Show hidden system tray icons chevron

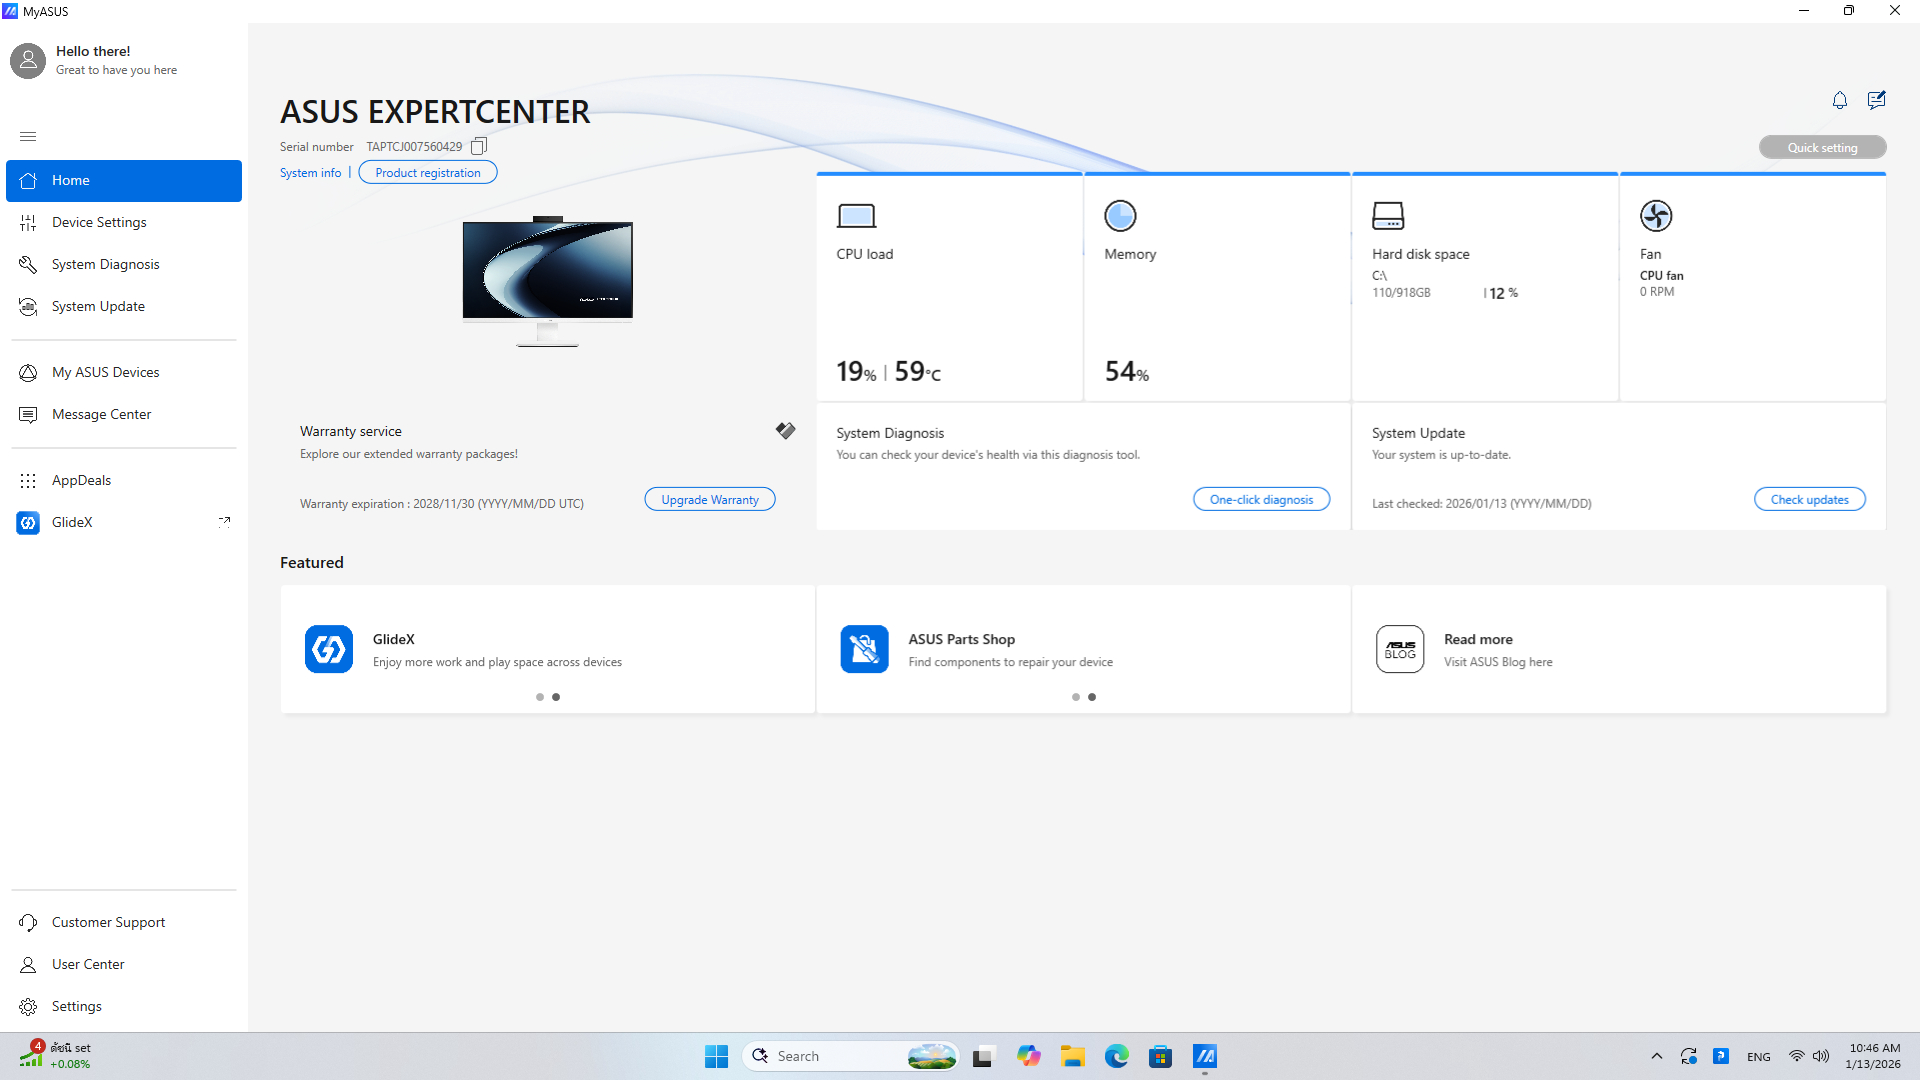(1657, 1056)
